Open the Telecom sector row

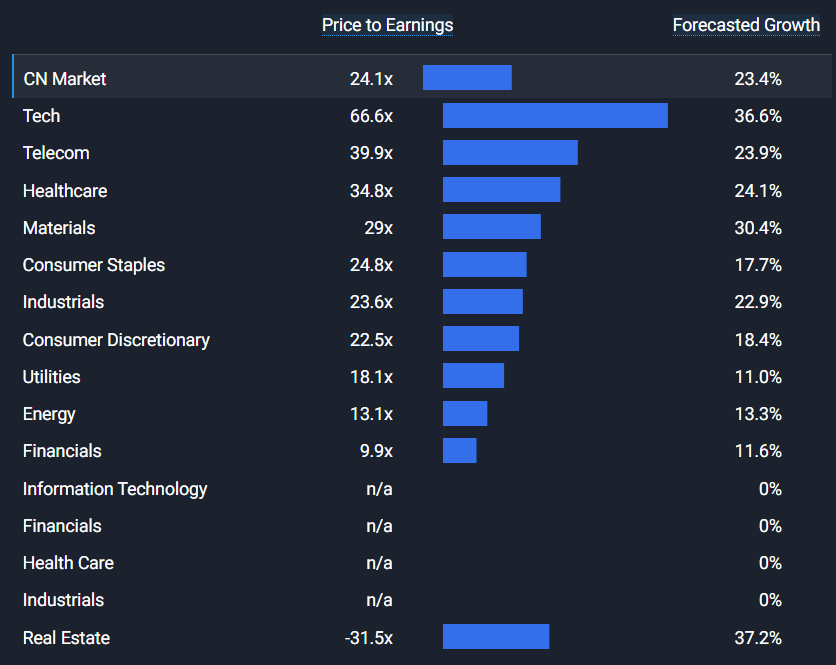pyautogui.click(x=56, y=153)
